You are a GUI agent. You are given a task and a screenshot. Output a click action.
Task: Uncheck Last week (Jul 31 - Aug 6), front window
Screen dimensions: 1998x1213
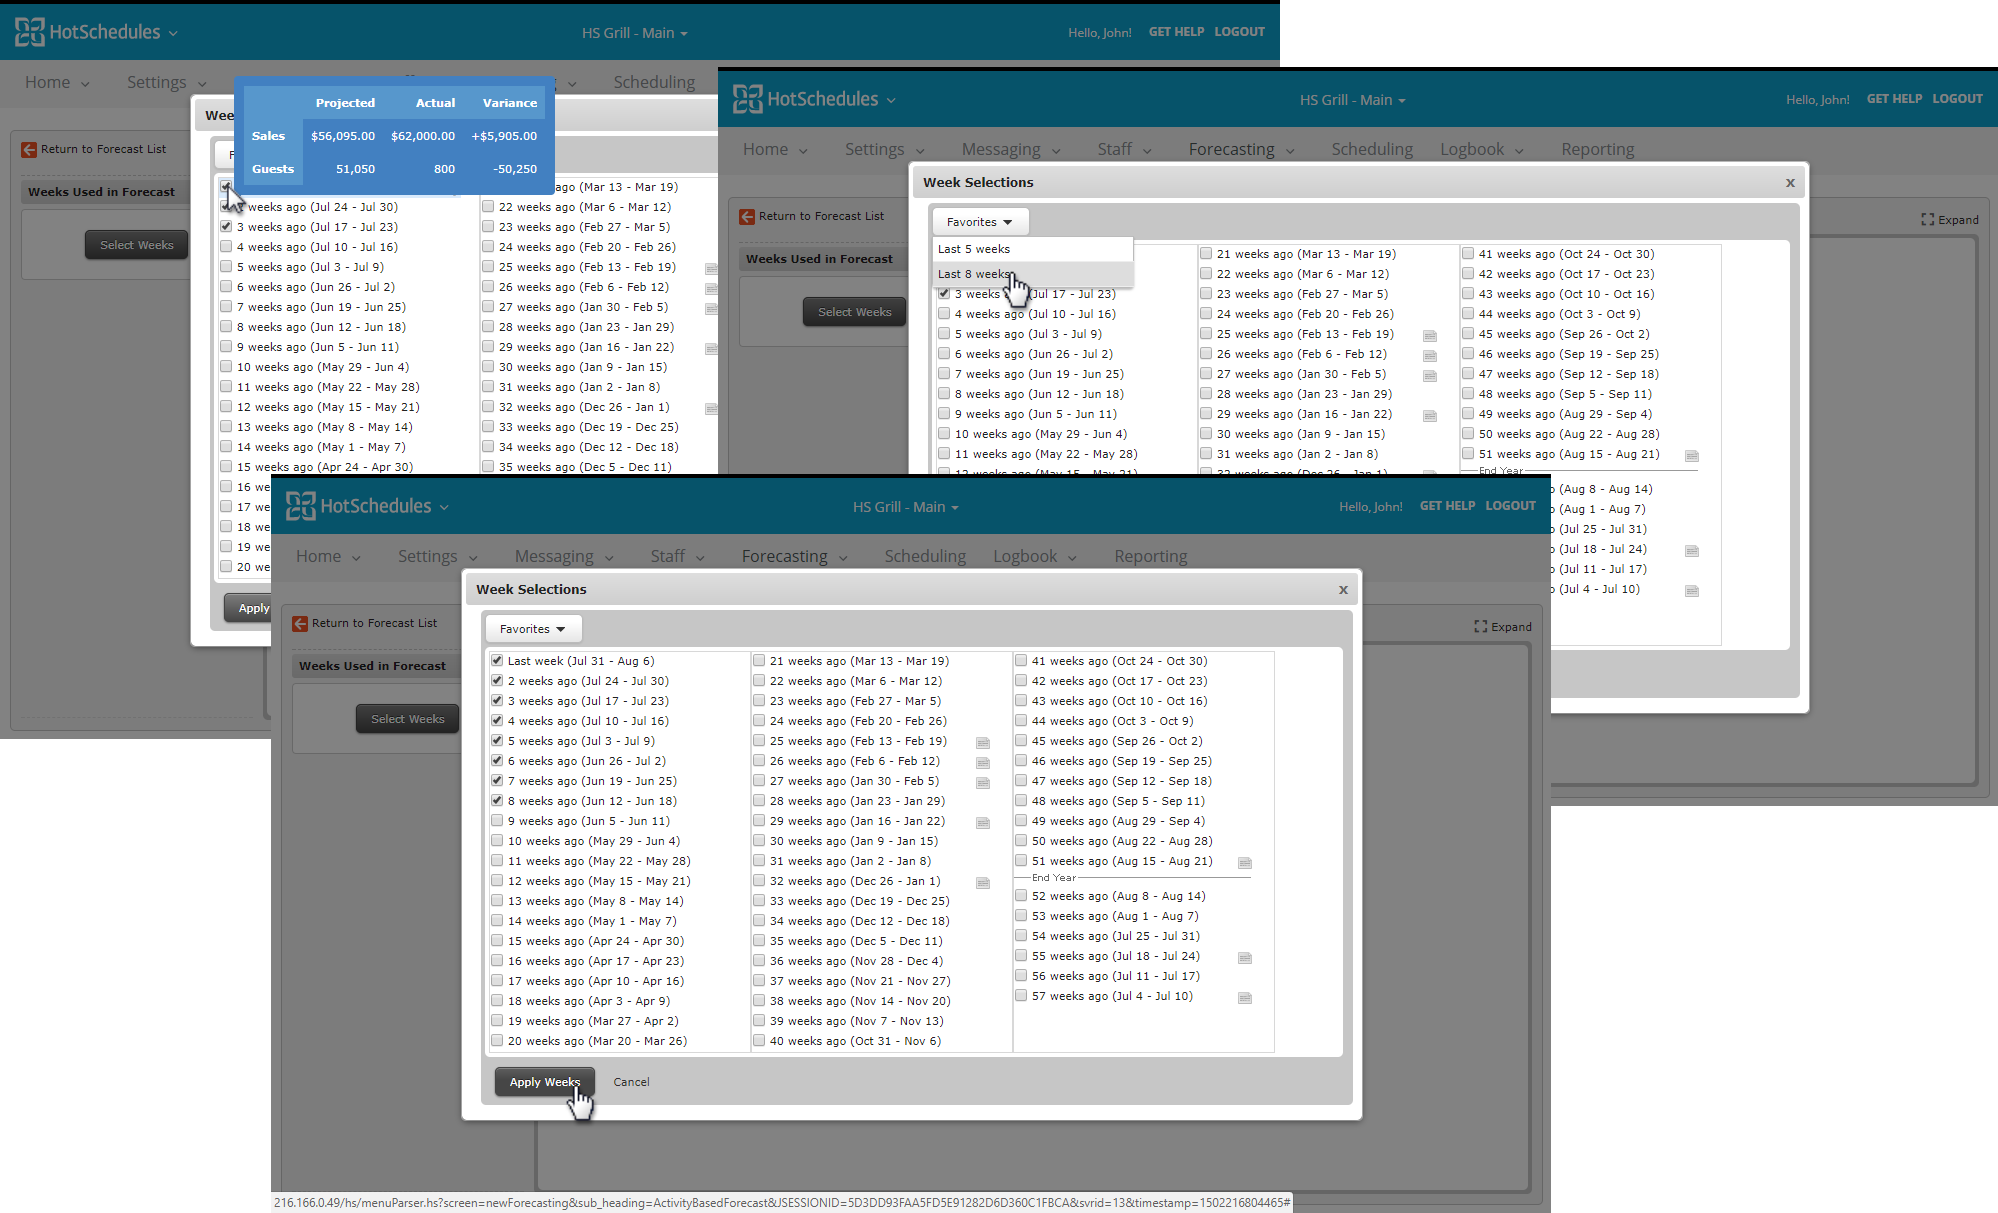tap(497, 660)
